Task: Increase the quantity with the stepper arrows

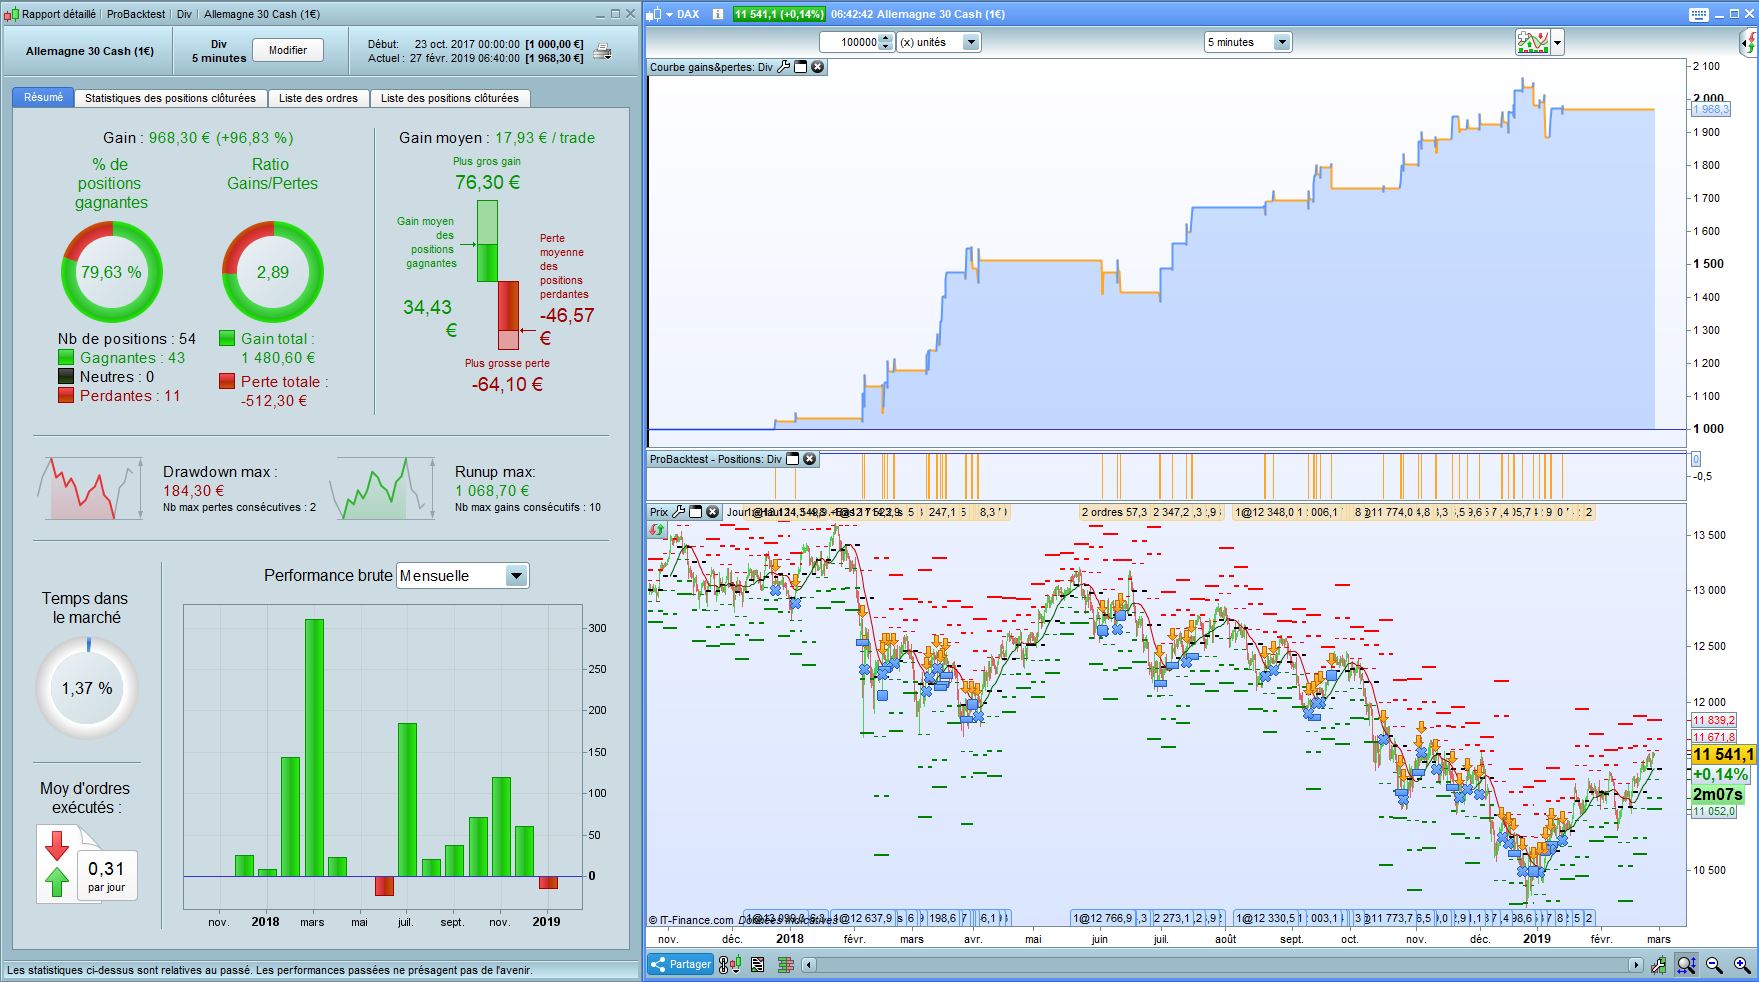Action: point(886,38)
